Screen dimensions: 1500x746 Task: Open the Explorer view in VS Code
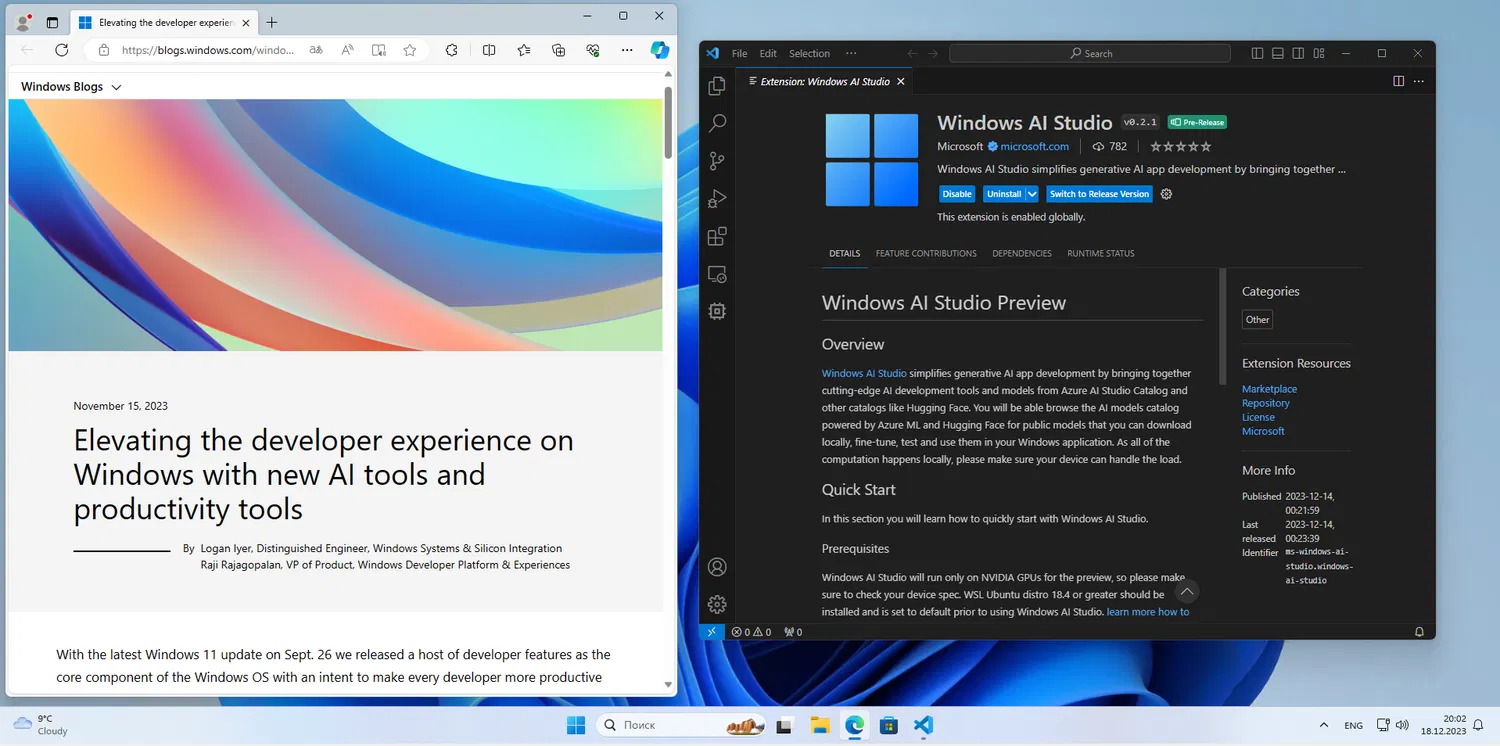(716, 86)
